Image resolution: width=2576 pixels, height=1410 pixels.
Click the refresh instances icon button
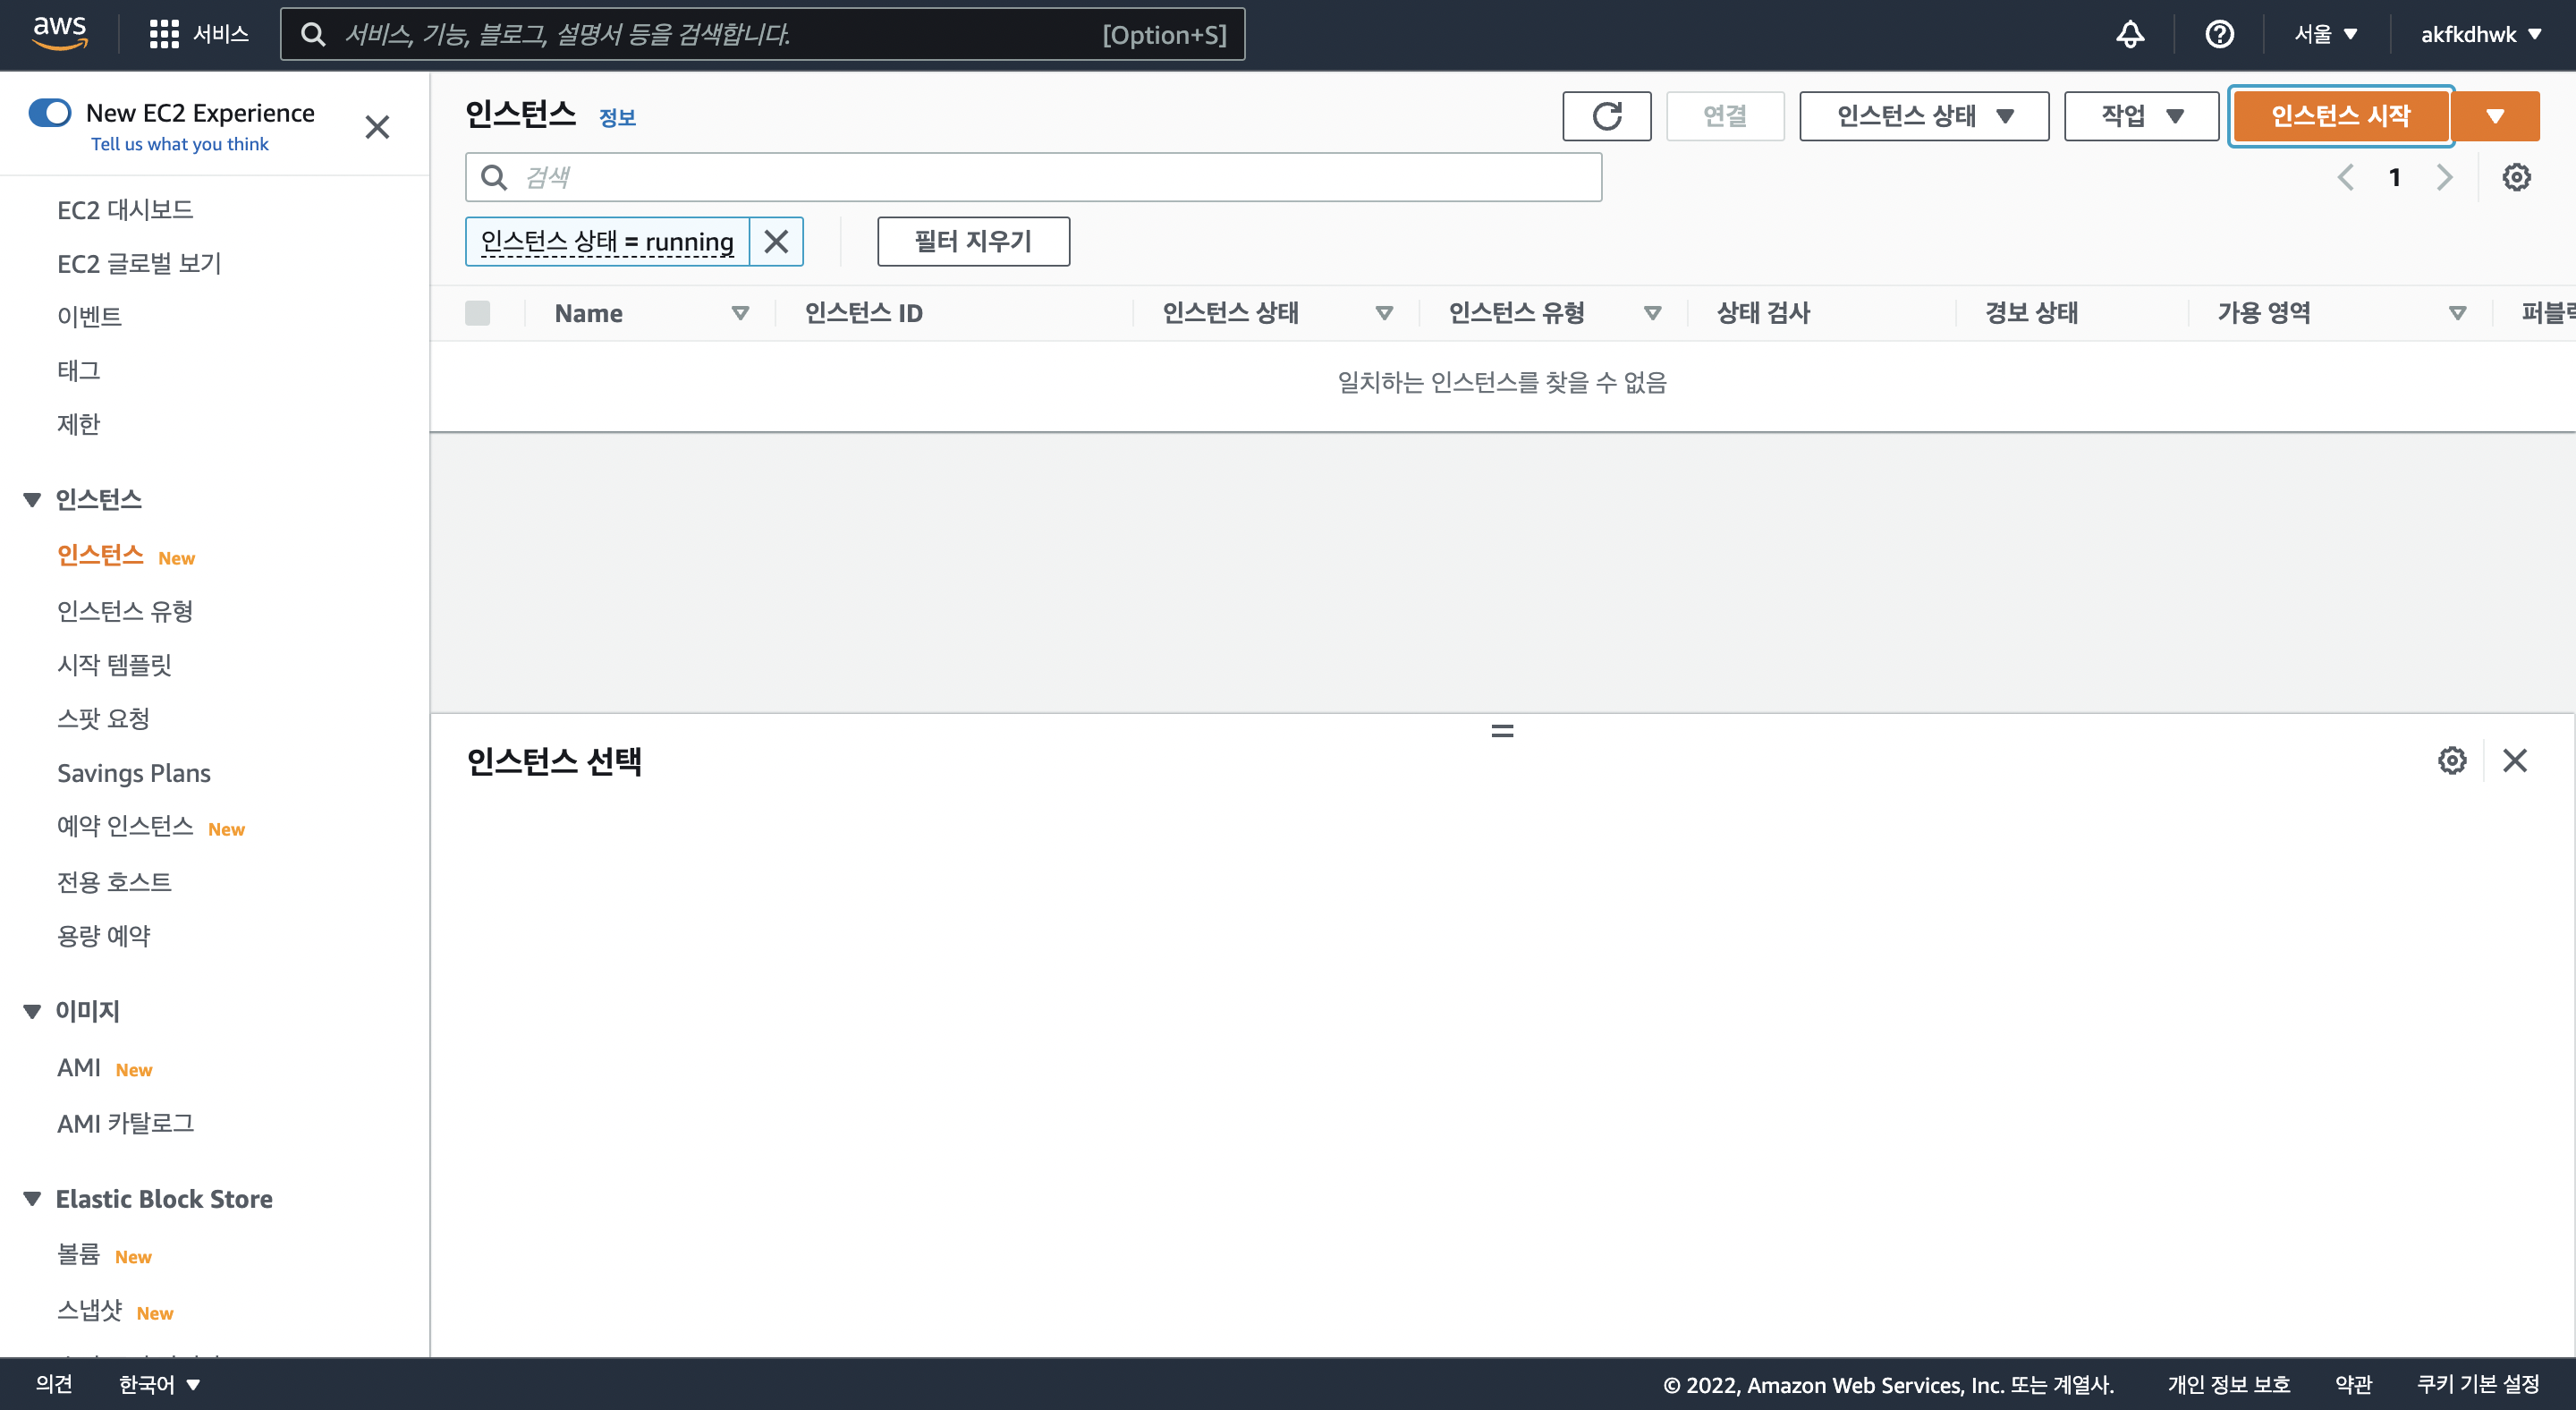(1606, 116)
